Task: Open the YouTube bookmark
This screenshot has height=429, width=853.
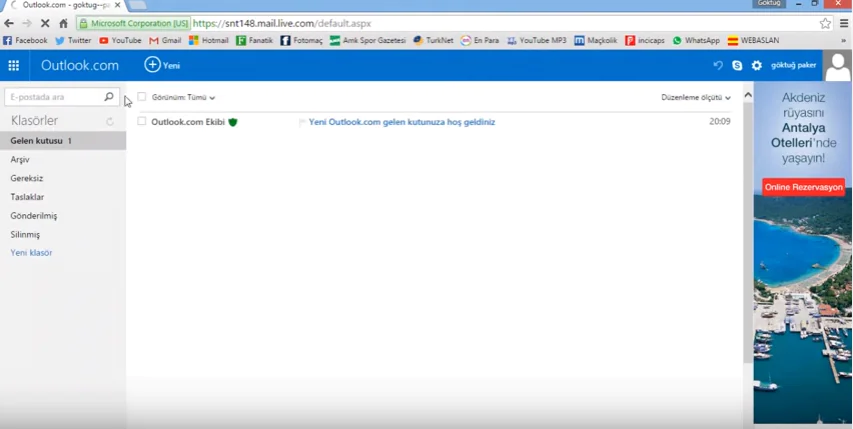Action: (x=120, y=40)
